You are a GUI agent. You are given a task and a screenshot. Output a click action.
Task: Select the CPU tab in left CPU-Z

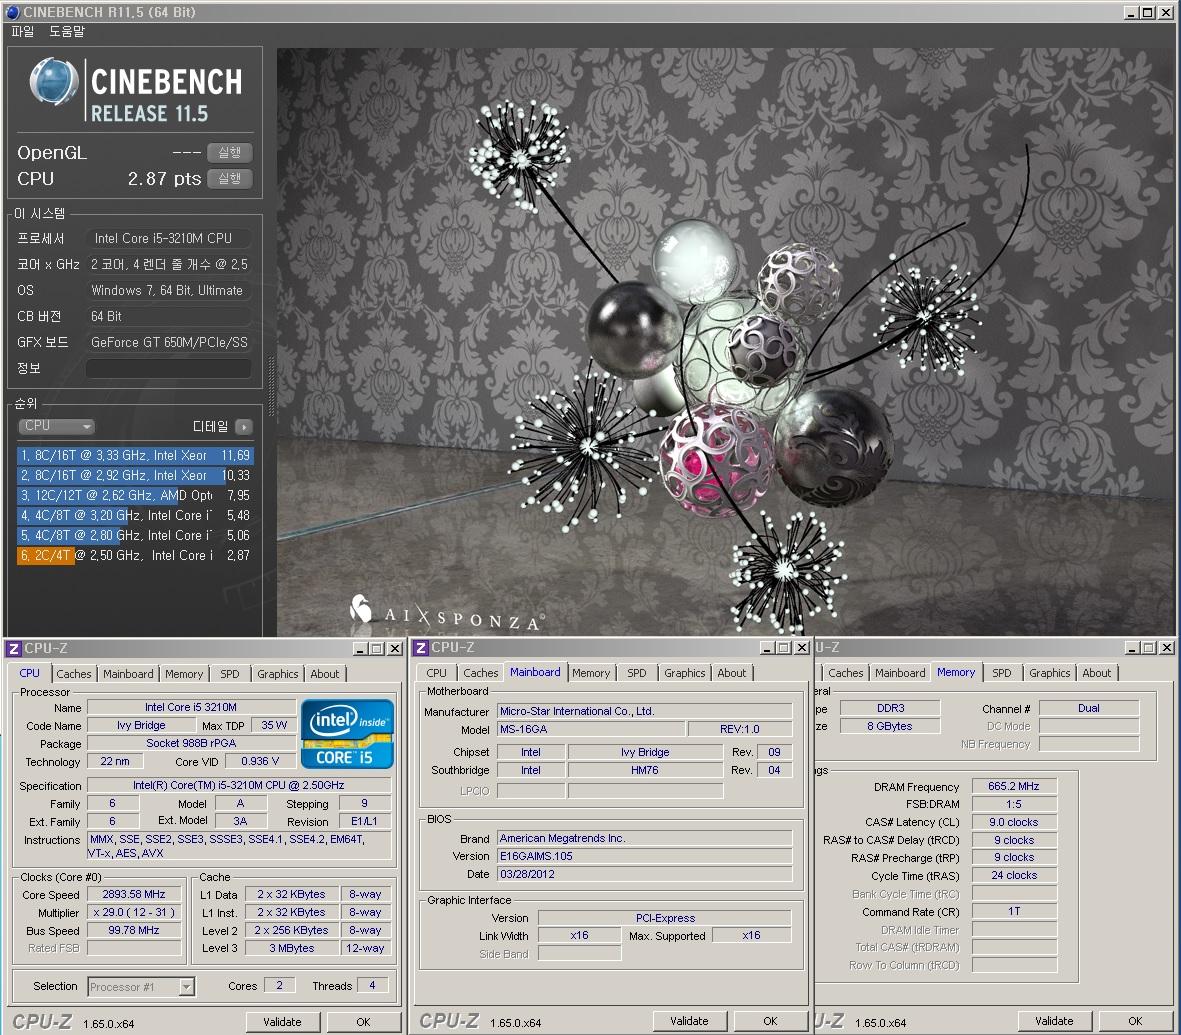pos(29,673)
